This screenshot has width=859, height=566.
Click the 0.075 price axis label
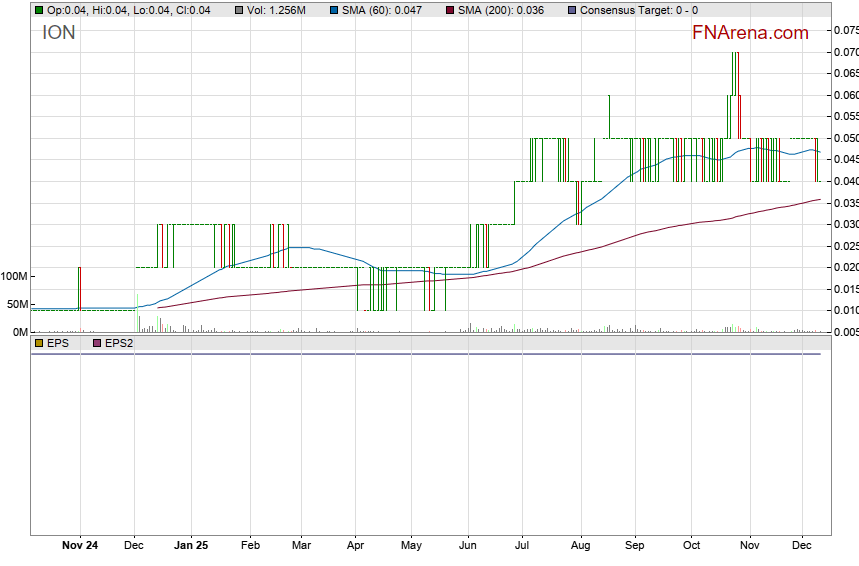[x=844, y=30]
